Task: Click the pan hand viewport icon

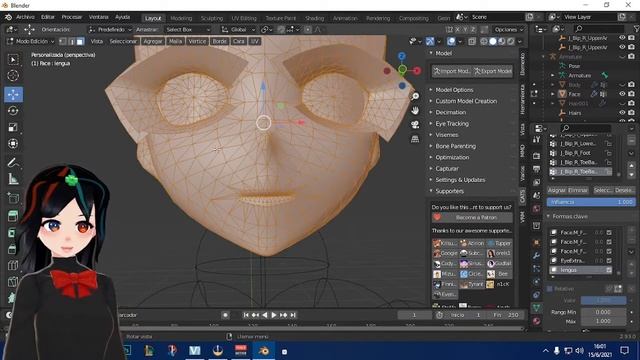Action: (x=415, y=111)
